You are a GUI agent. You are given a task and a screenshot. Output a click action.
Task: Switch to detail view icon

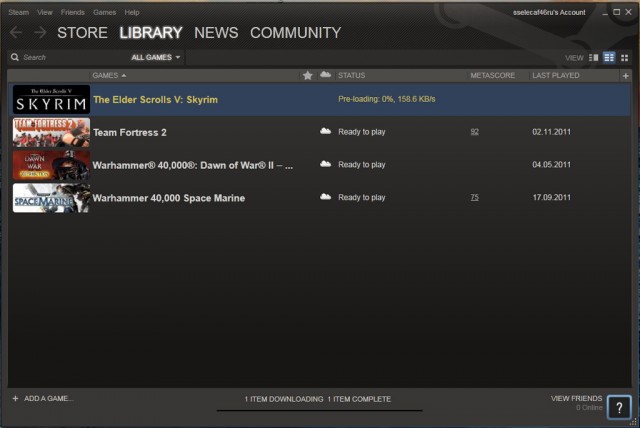593,58
